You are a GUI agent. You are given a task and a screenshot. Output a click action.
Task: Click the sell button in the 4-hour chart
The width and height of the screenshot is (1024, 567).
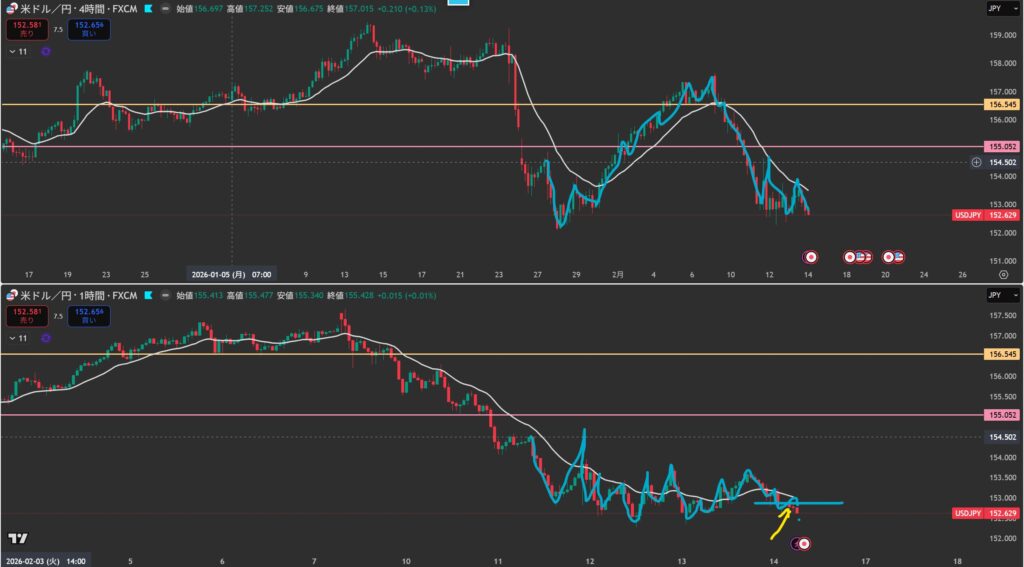24,30
